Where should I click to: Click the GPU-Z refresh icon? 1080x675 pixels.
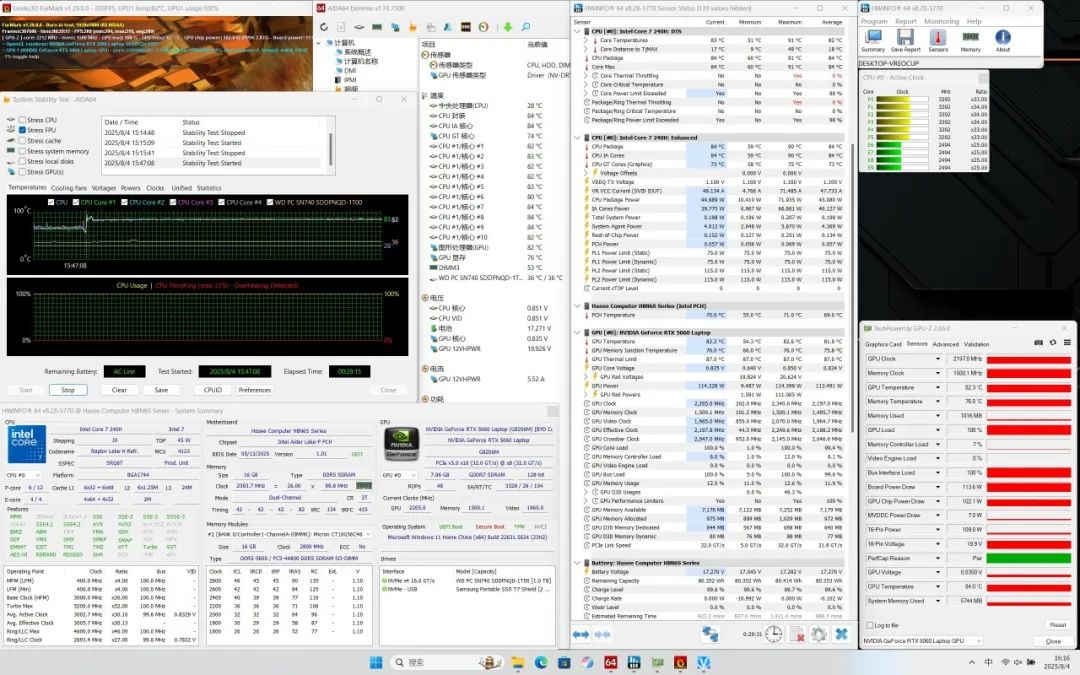(1052, 342)
